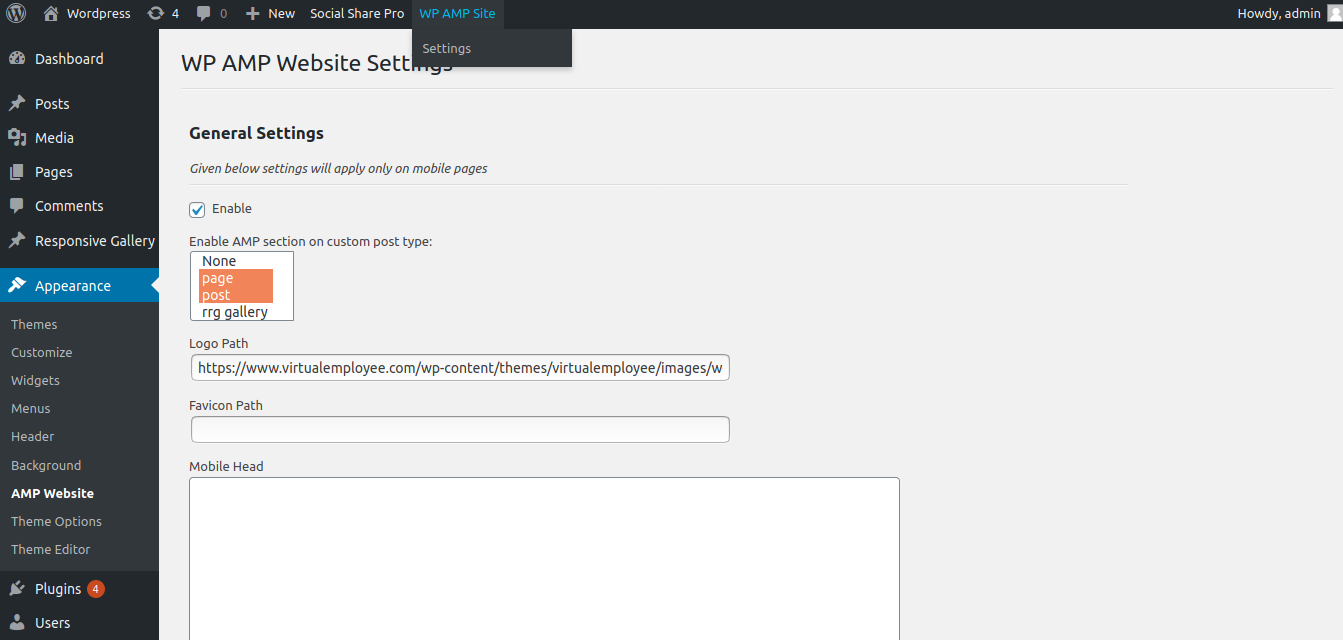Click the Enable label text
The image size is (1343, 640).
coord(232,209)
